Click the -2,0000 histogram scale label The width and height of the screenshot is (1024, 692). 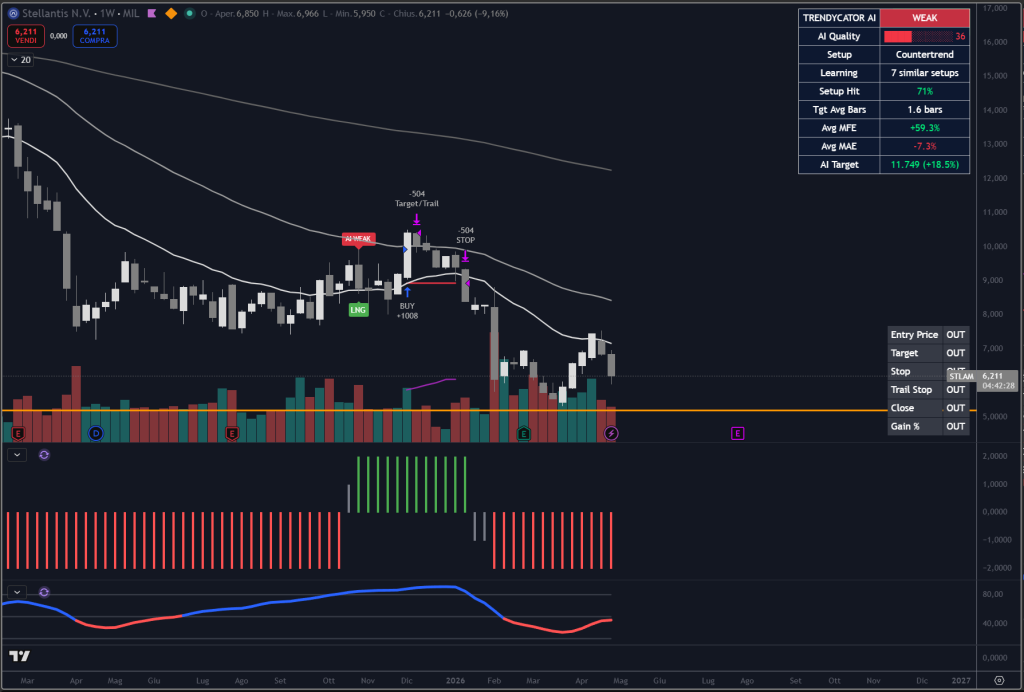point(997,568)
